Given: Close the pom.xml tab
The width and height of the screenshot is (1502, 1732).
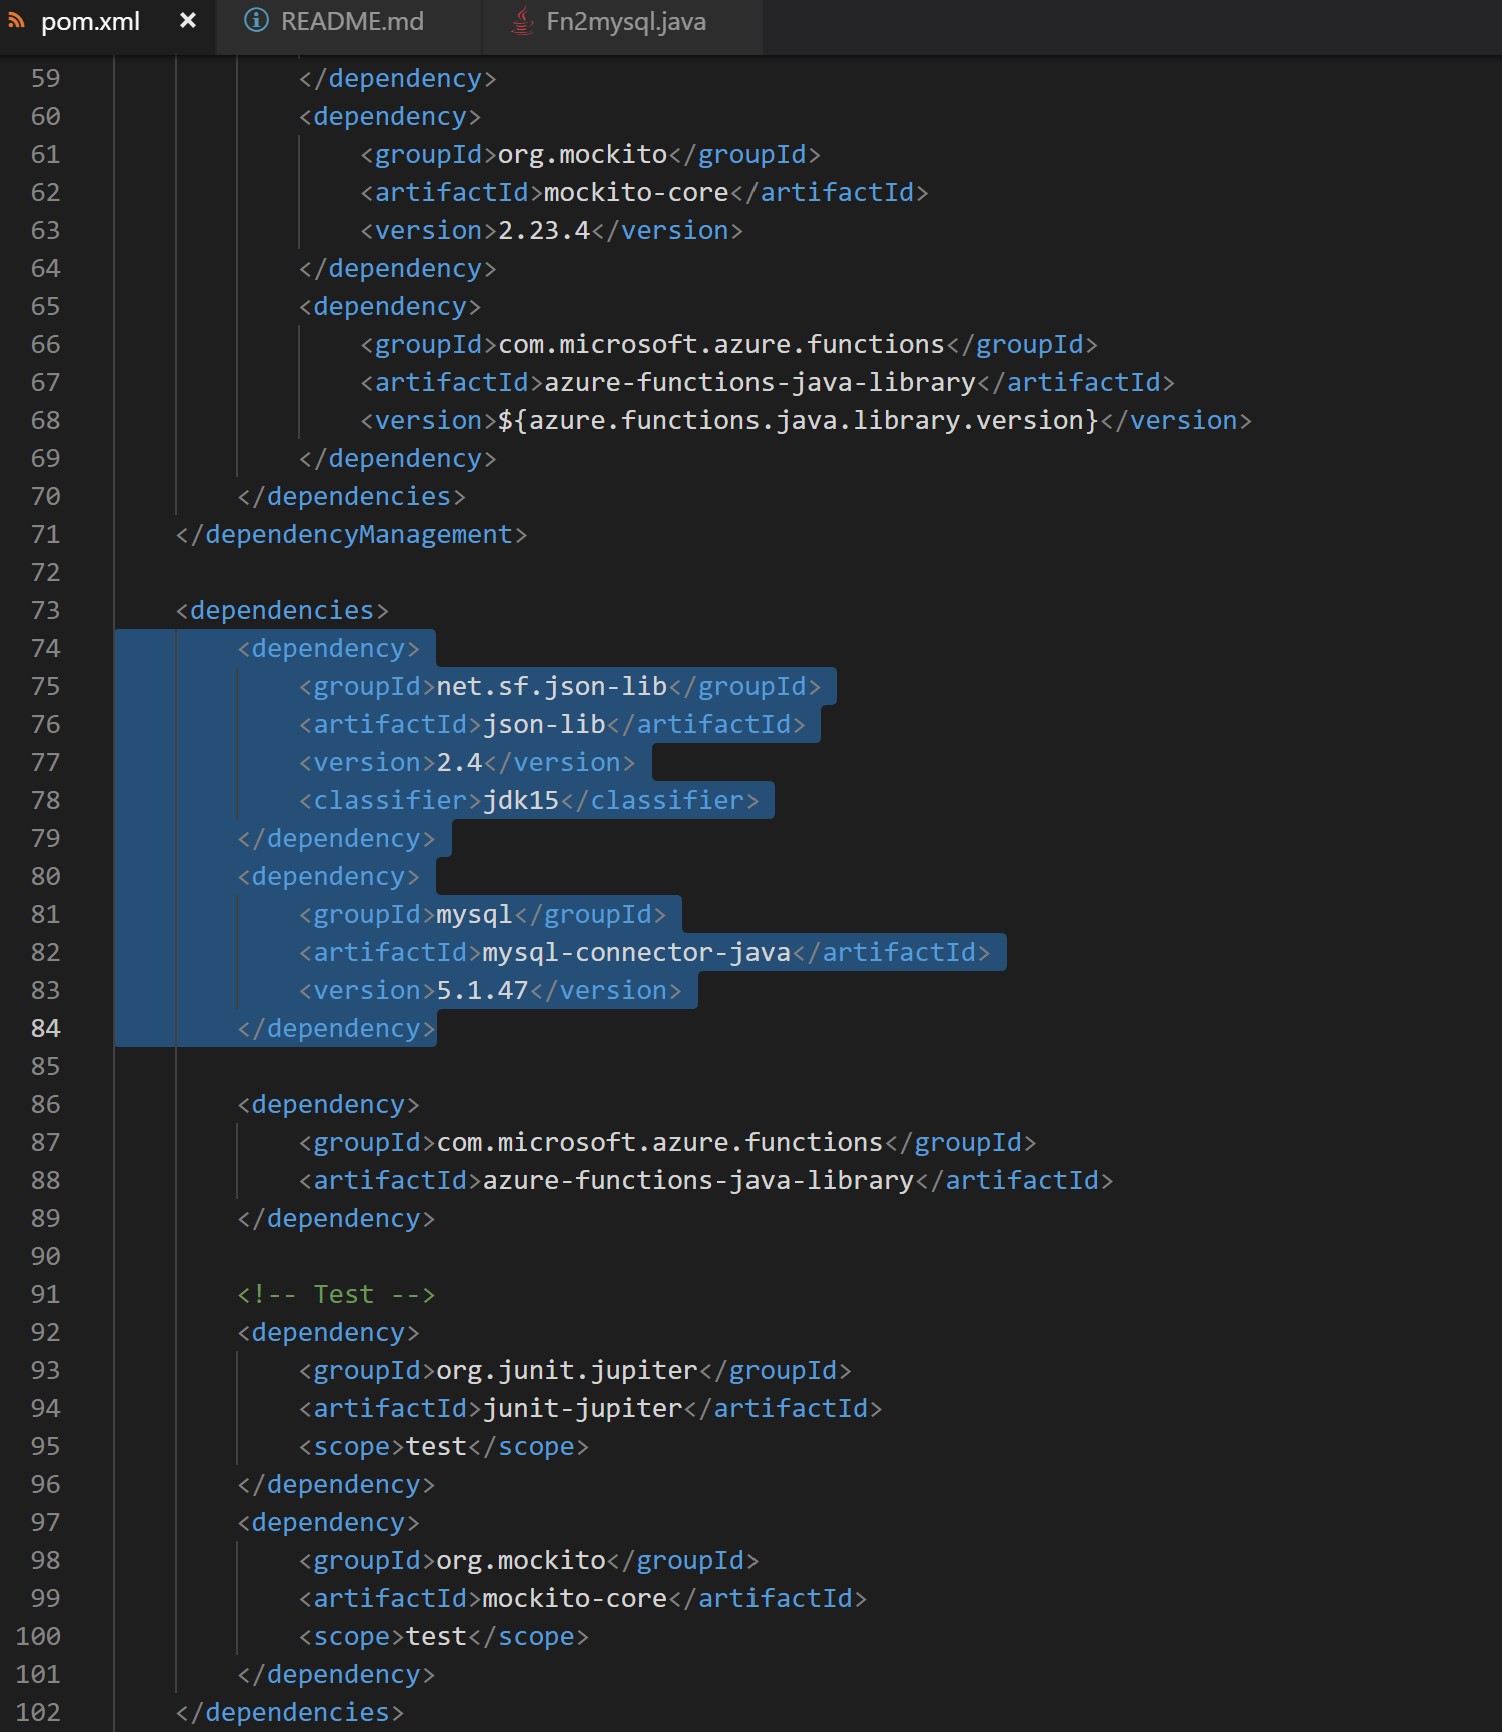Looking at the screenshot, I should (x=187, y=21).
